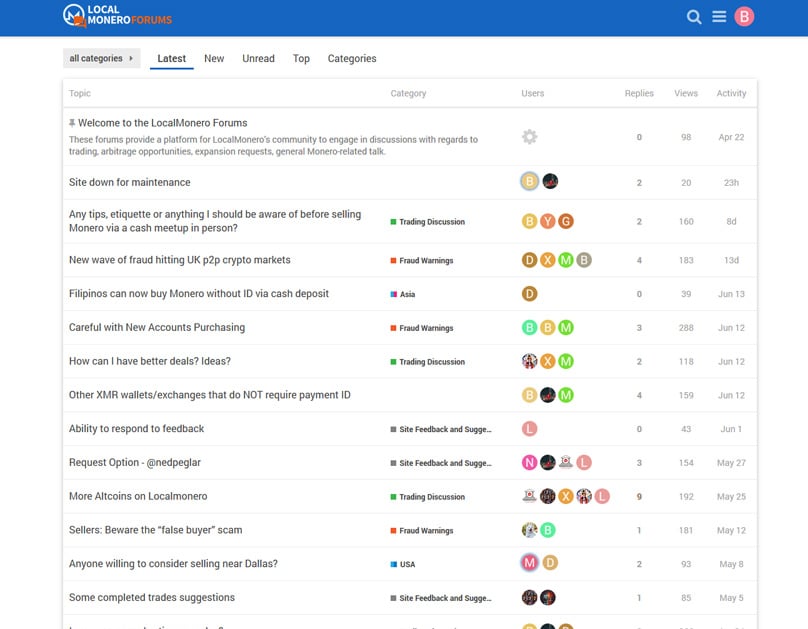Click Fraud Warnings category on false buyer scam row
This screenshot has width=808, height=629.
(422, 531)
